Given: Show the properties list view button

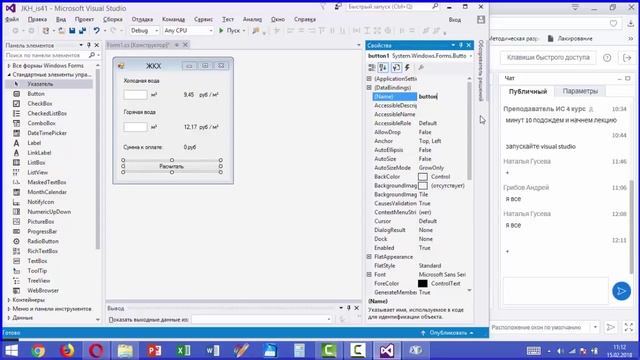Looking at the screenshot, I should [396, 67].
